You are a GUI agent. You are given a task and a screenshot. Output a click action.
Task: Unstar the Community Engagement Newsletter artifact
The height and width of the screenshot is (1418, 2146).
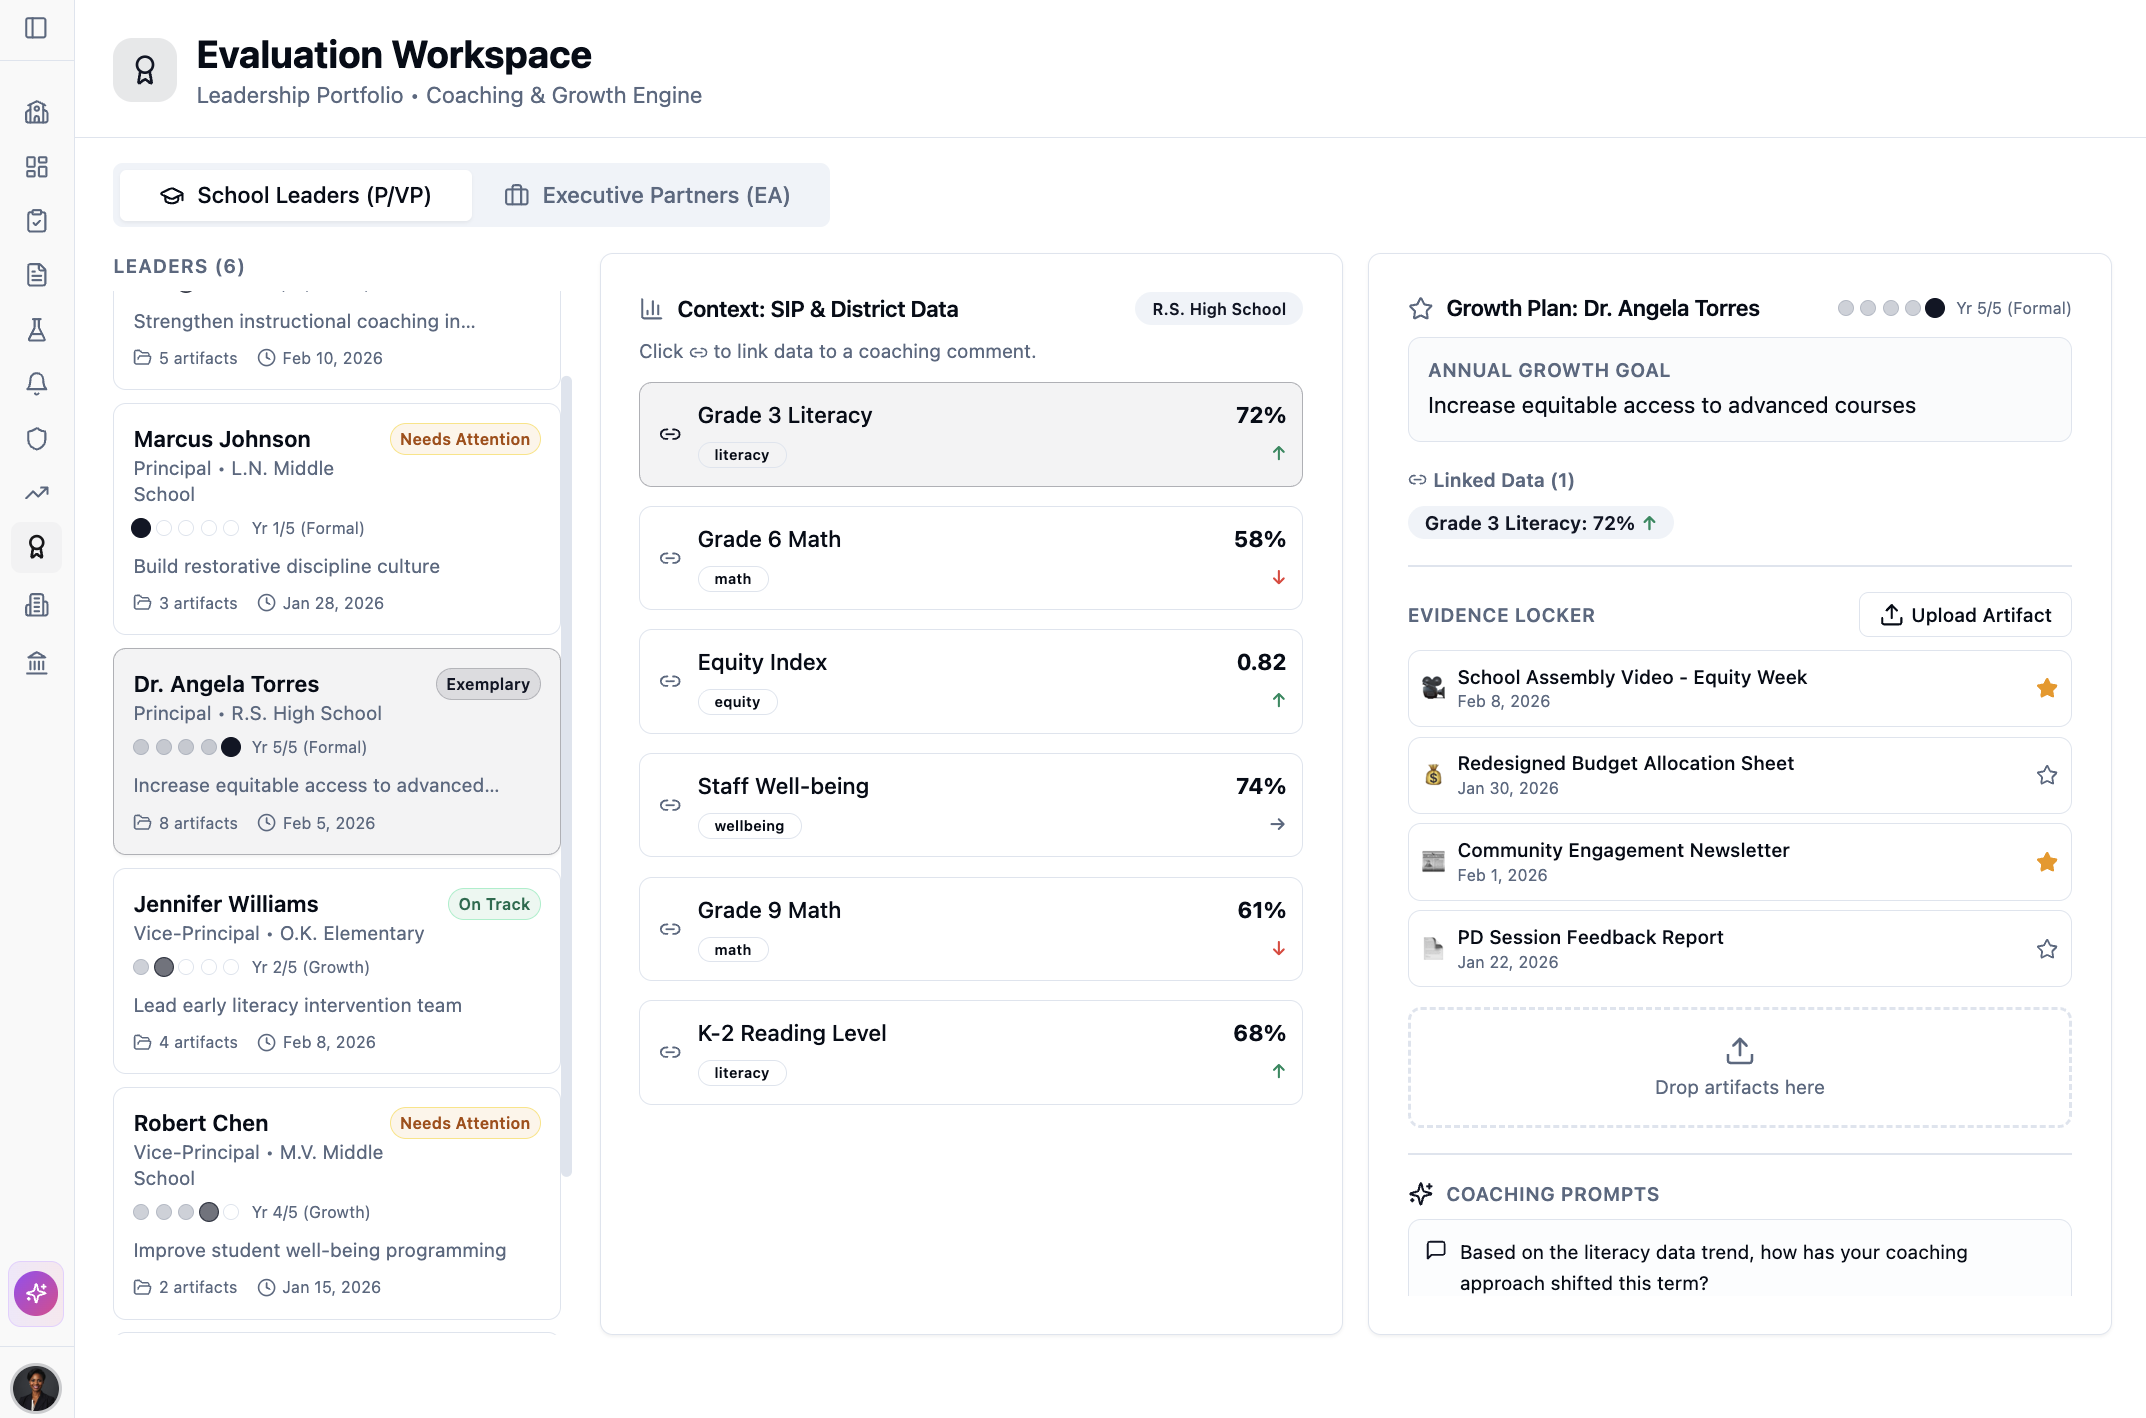pyautogui.click(x=2047, y=861)
